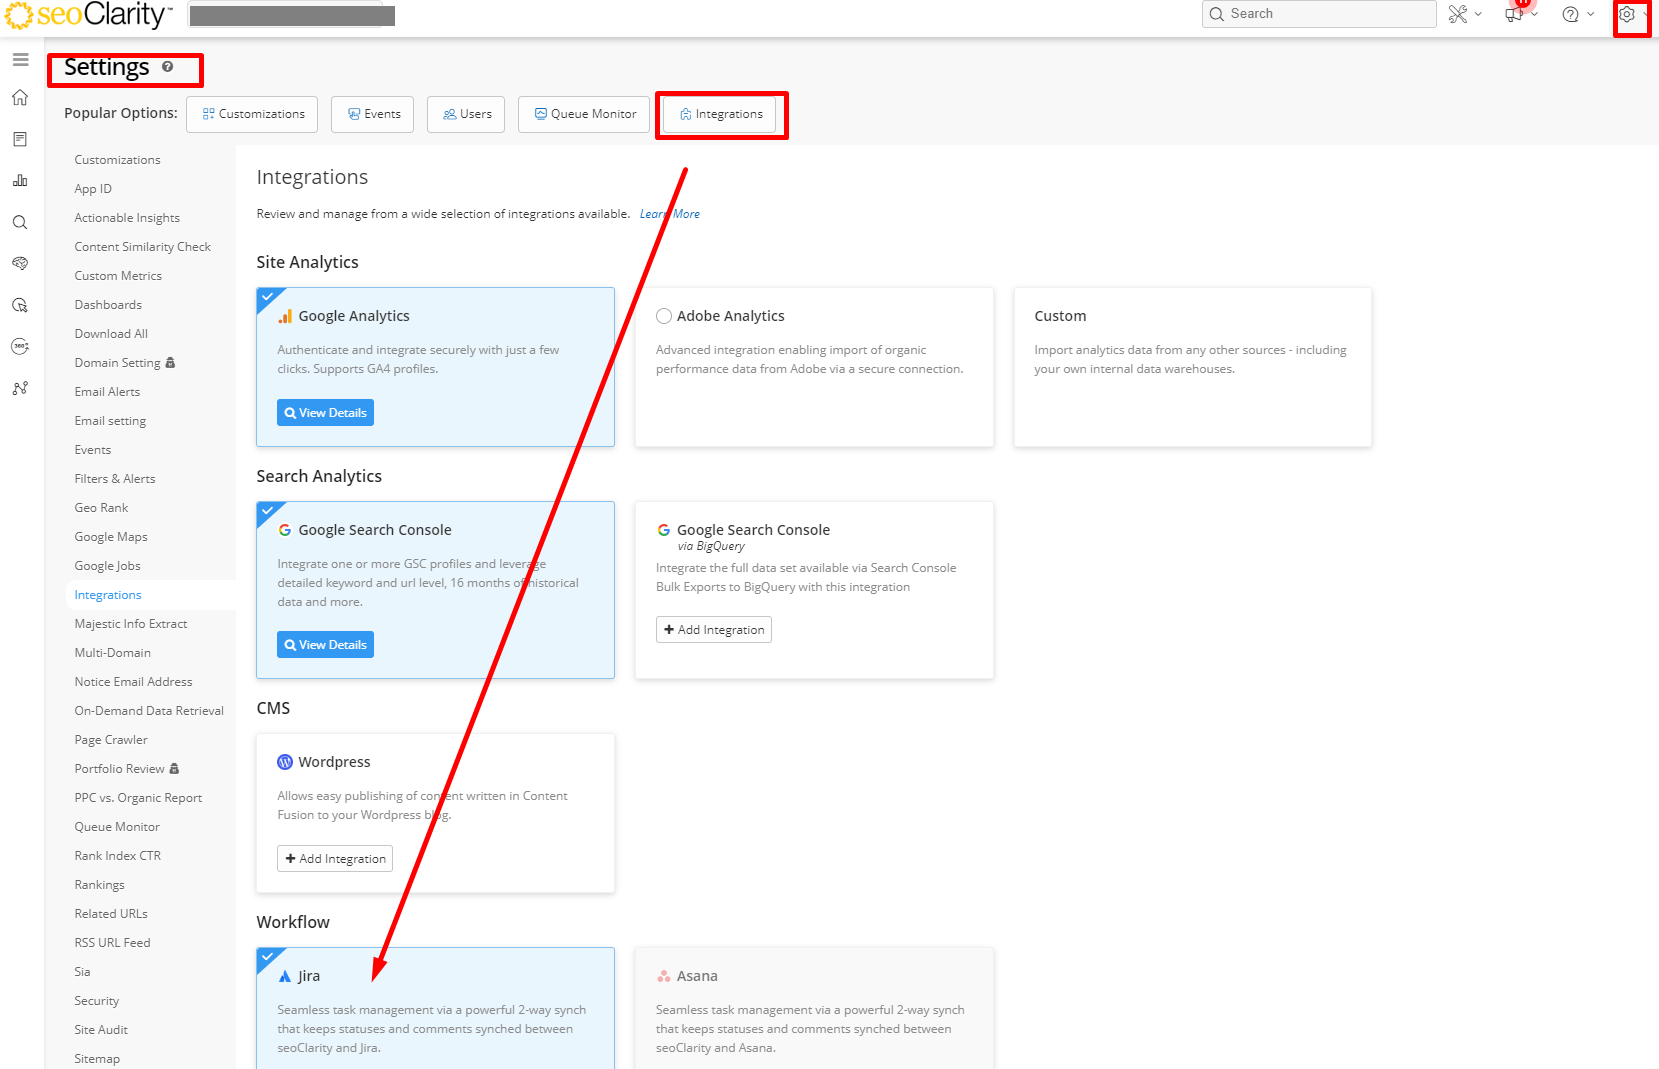Open the hamburger menu in the sidebar
This screenshot has width=1659, height=1069.
(x=20, y=60)
